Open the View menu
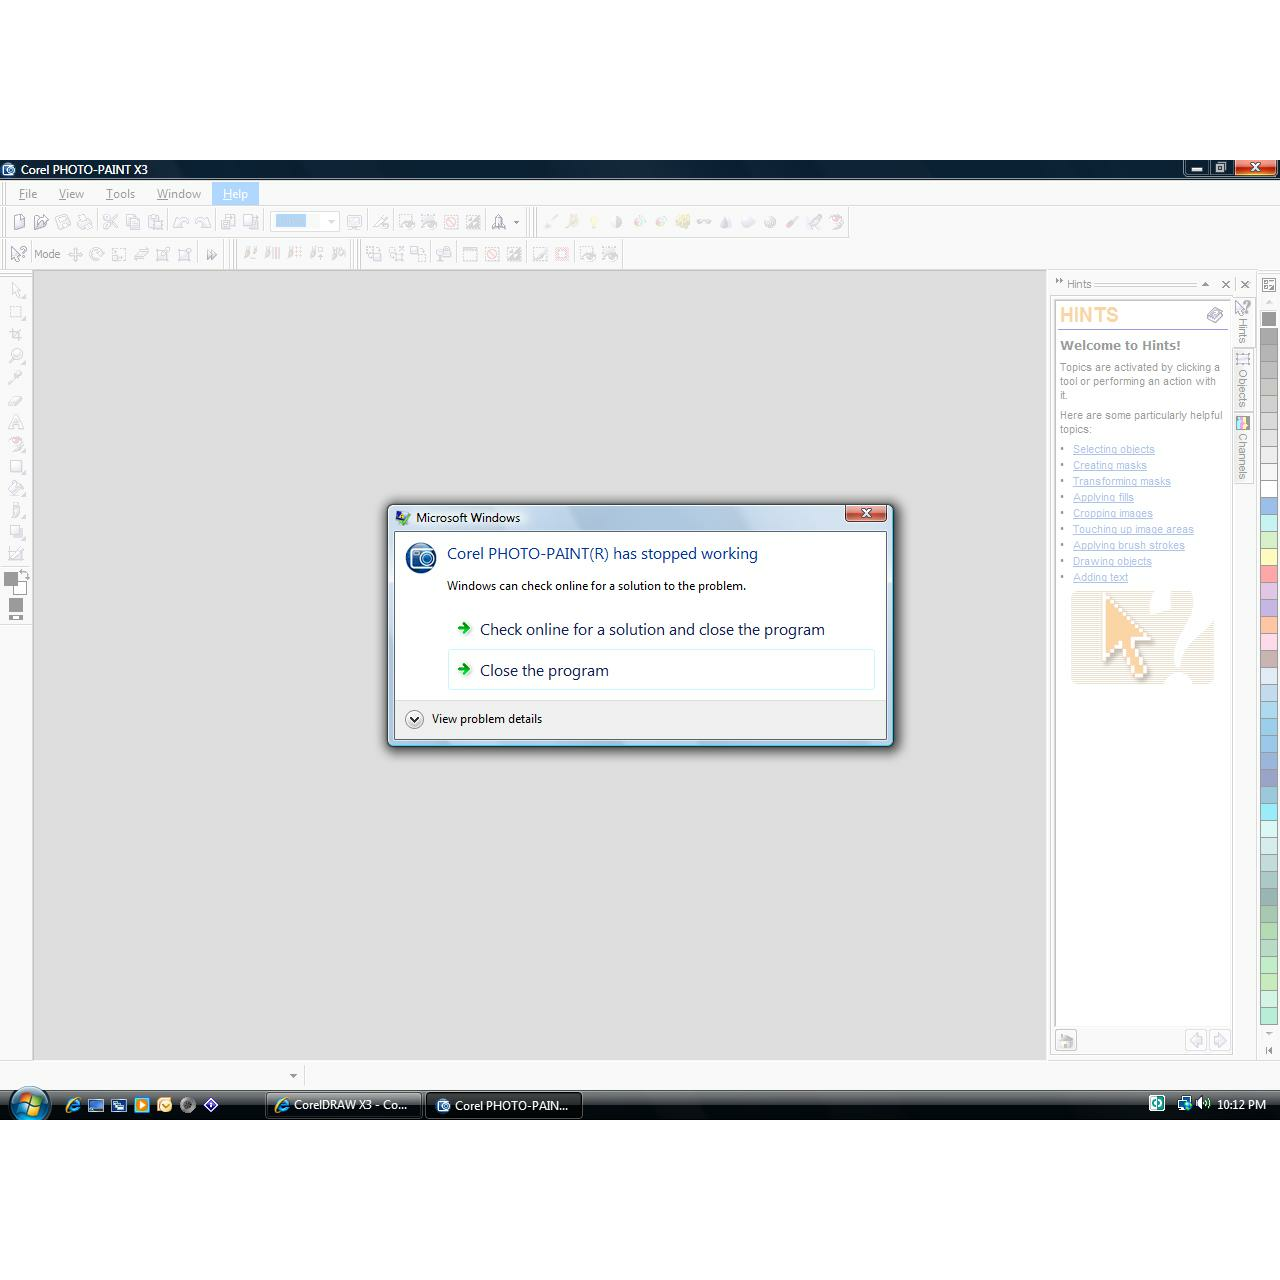 [71, 194]
